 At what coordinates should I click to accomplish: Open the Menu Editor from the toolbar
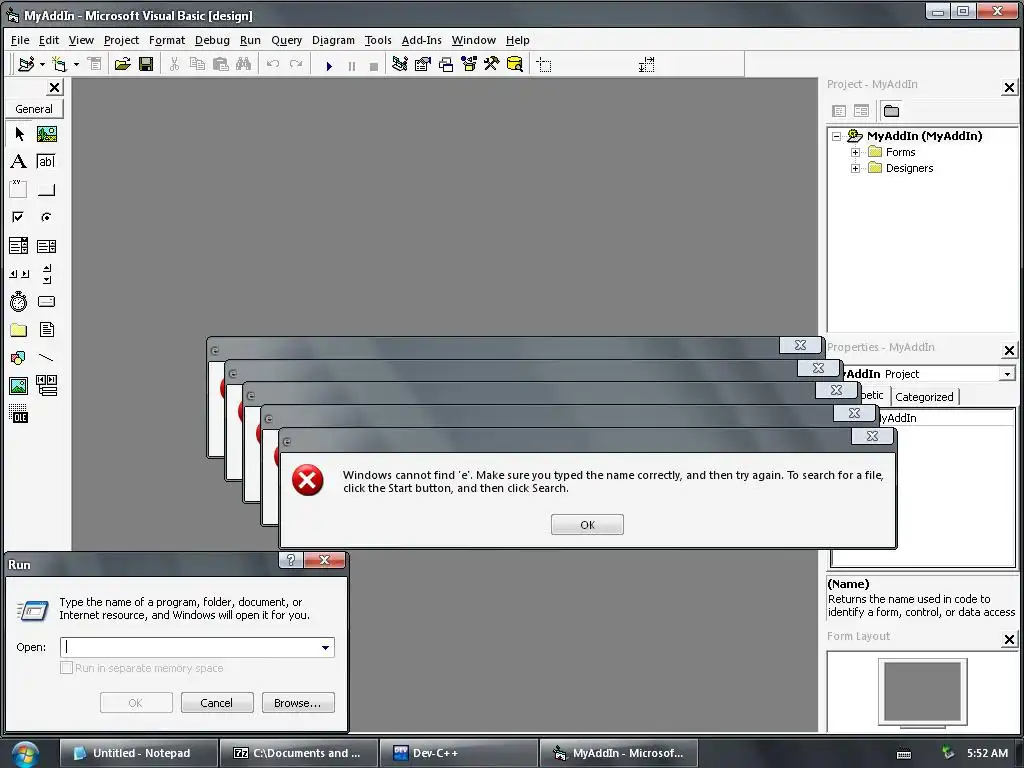(x=95, y=64)
